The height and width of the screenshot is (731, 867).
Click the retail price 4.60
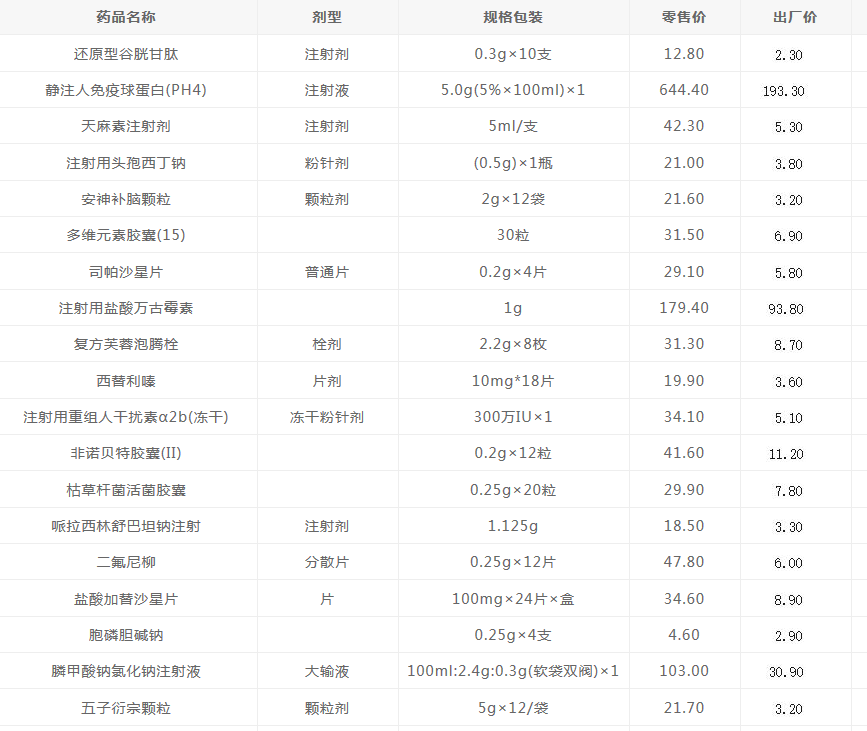[x=684, y=635]
